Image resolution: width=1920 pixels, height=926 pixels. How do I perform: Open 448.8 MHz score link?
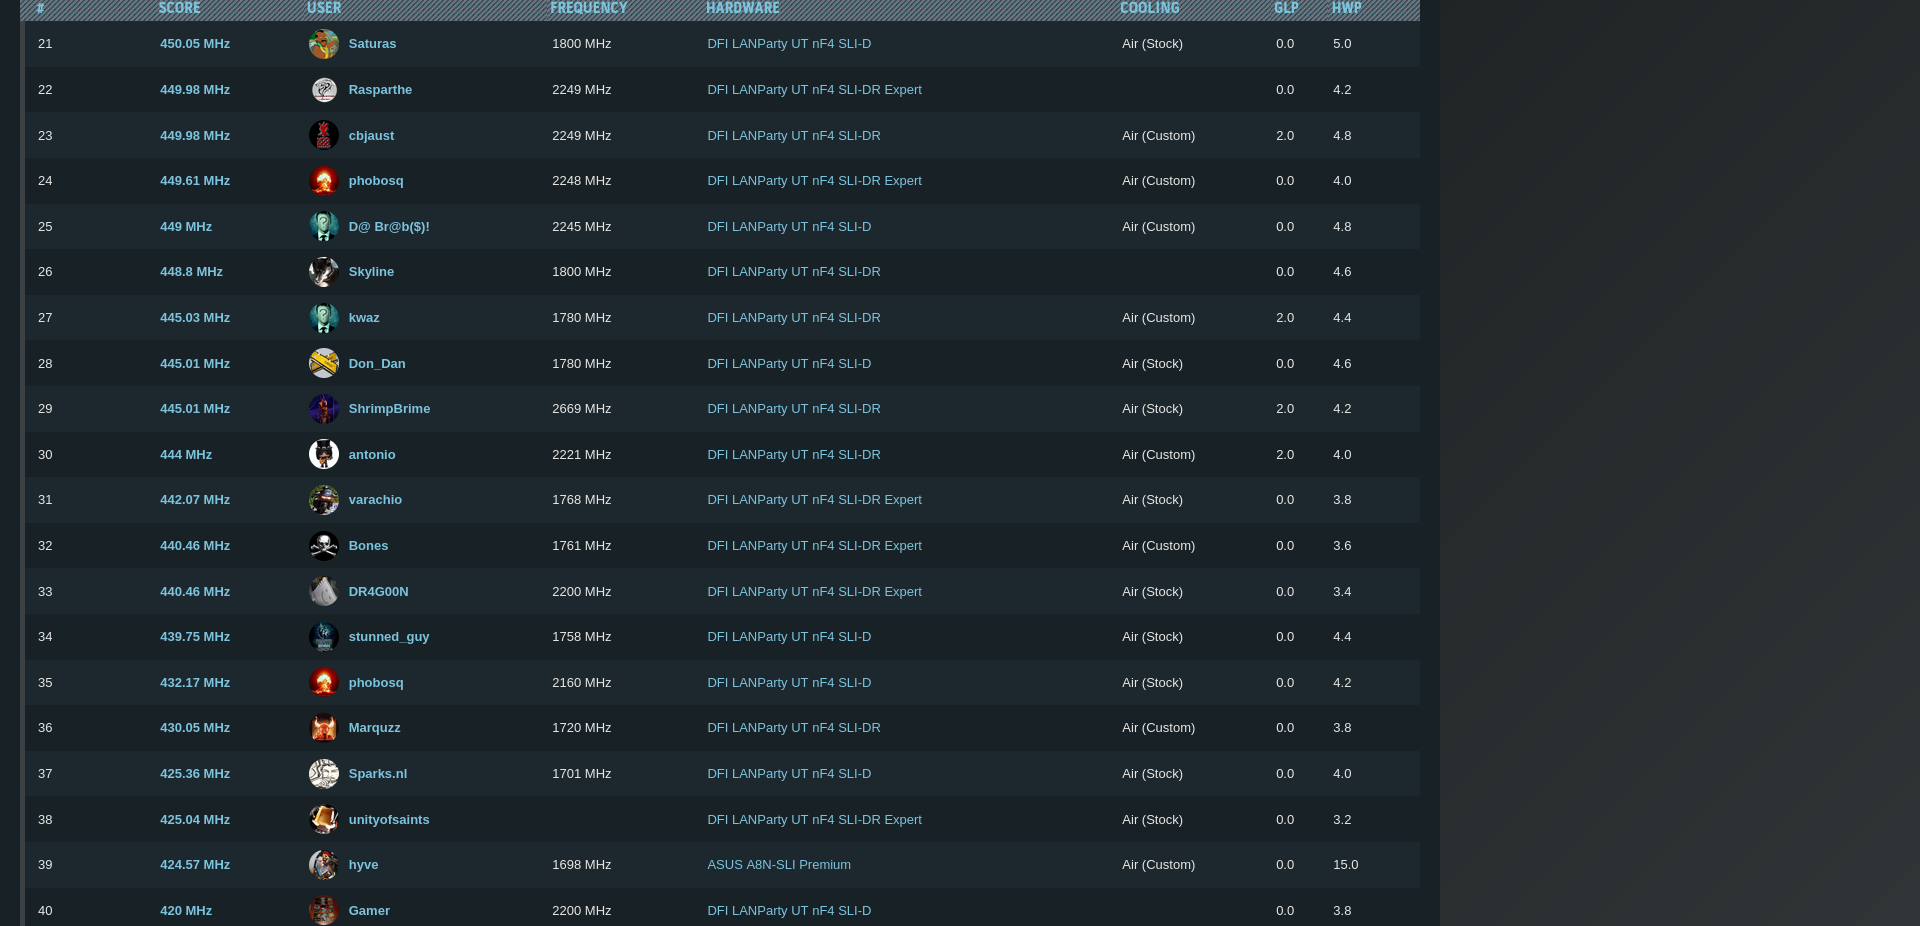pyautogui.click(x=191, y=272)
